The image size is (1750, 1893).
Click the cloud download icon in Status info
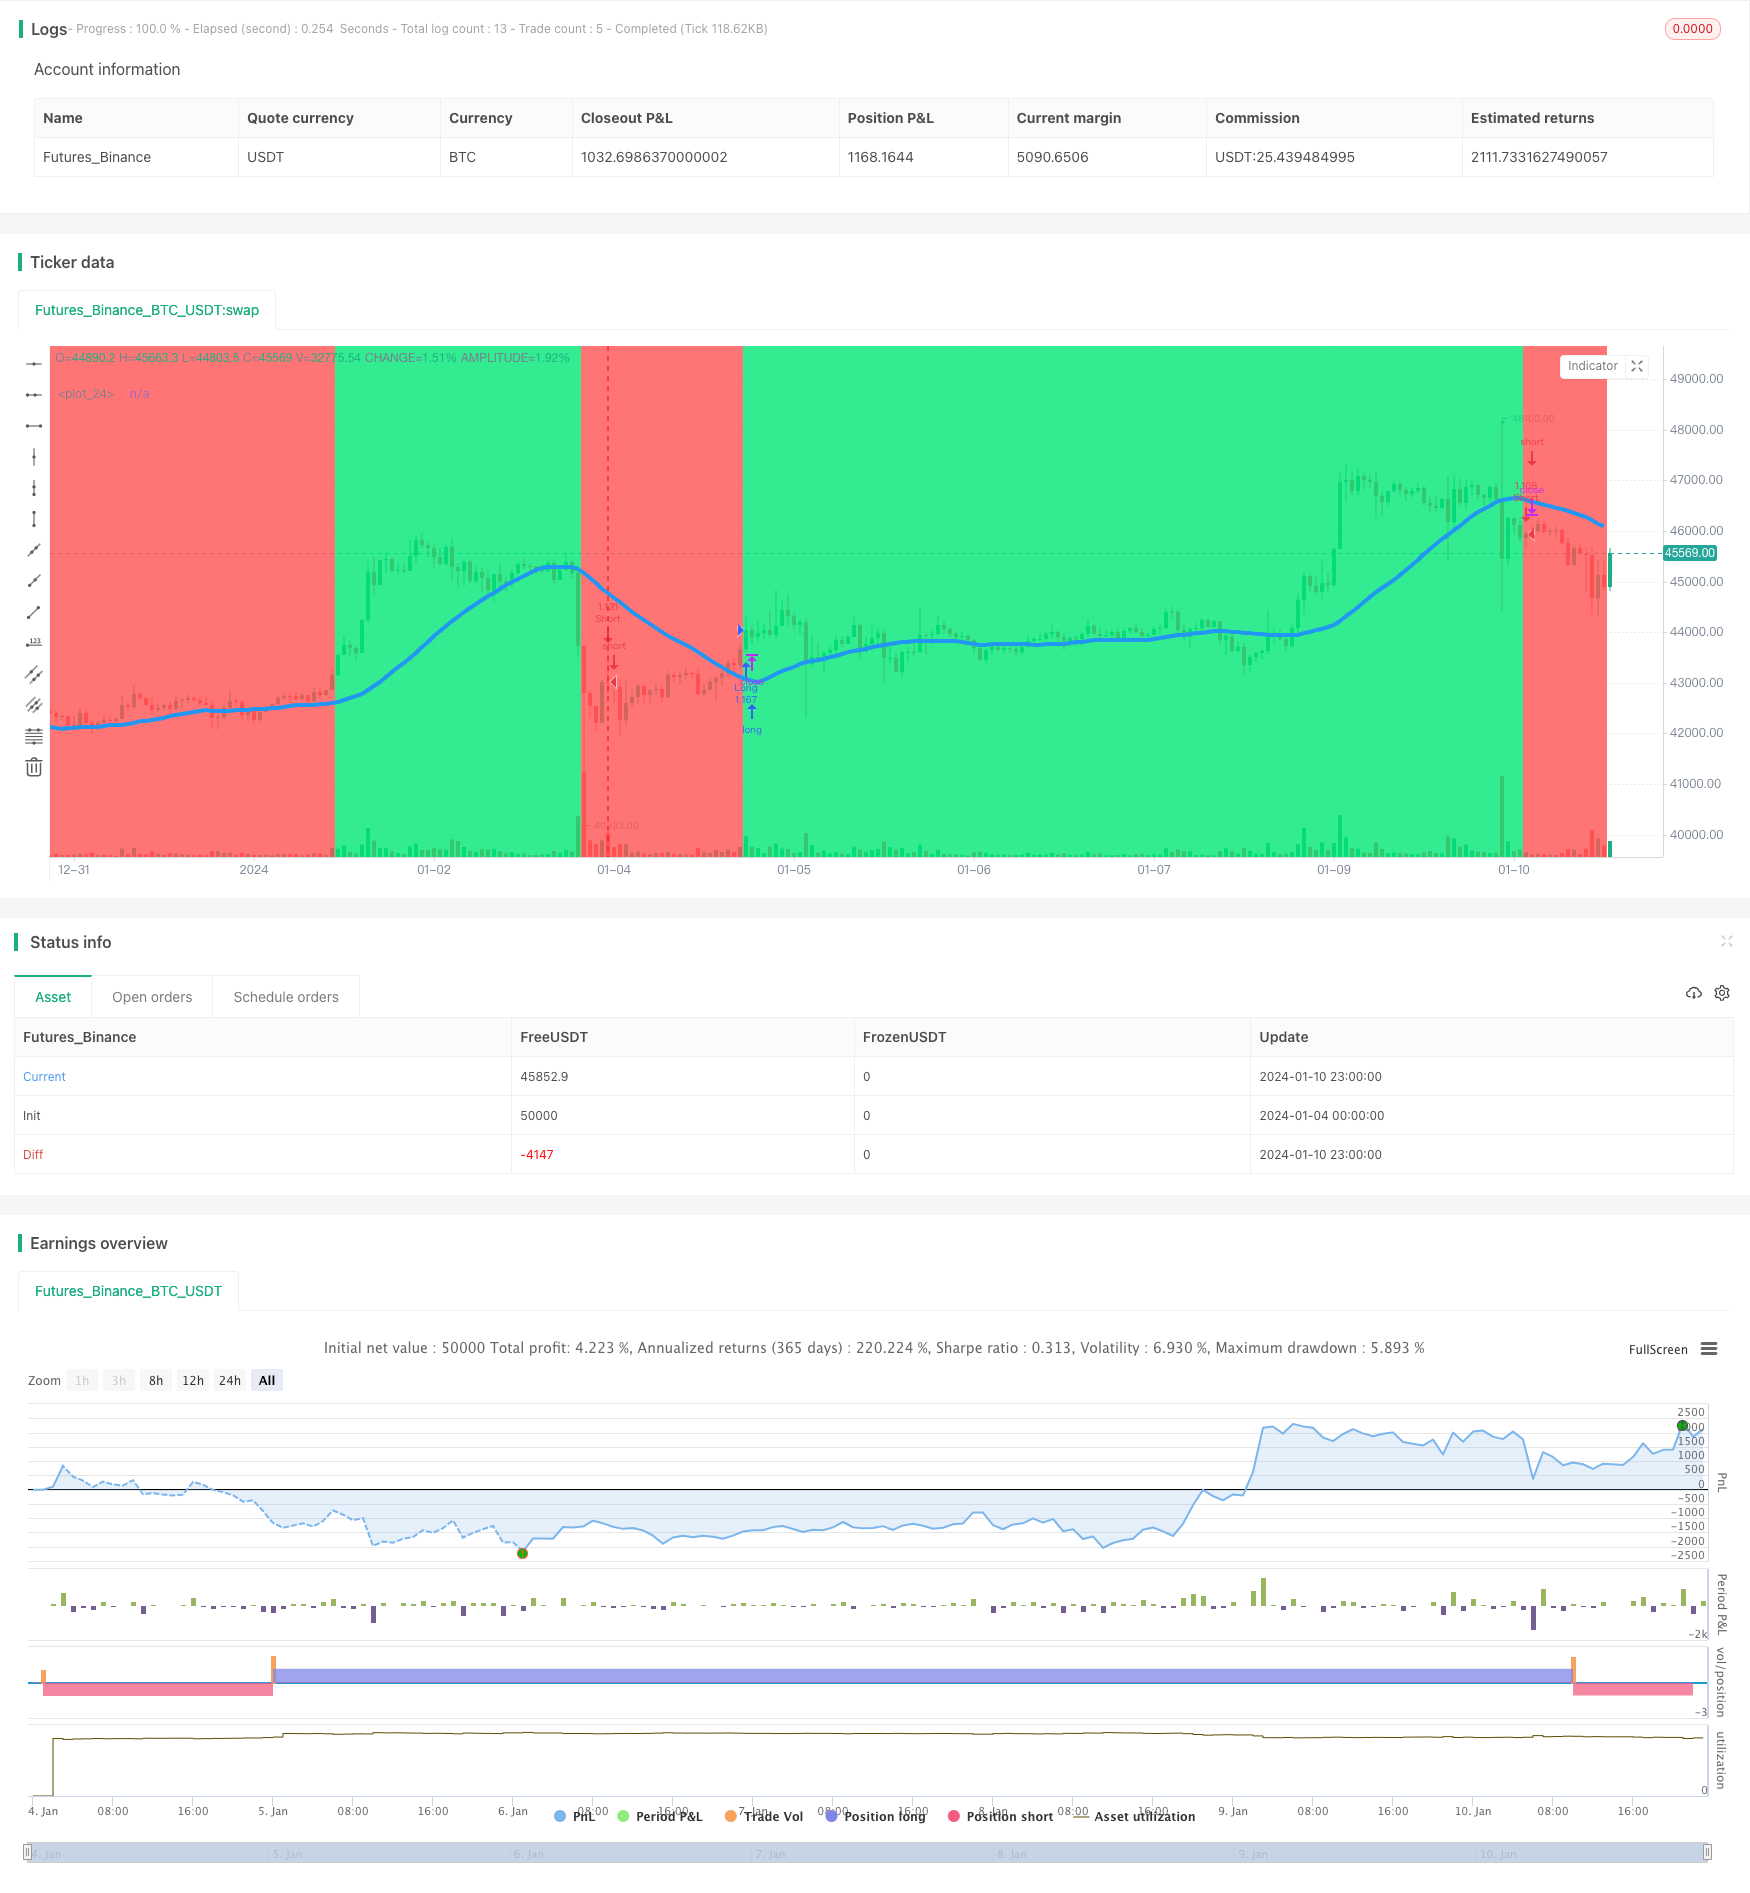click(1694, 993)
